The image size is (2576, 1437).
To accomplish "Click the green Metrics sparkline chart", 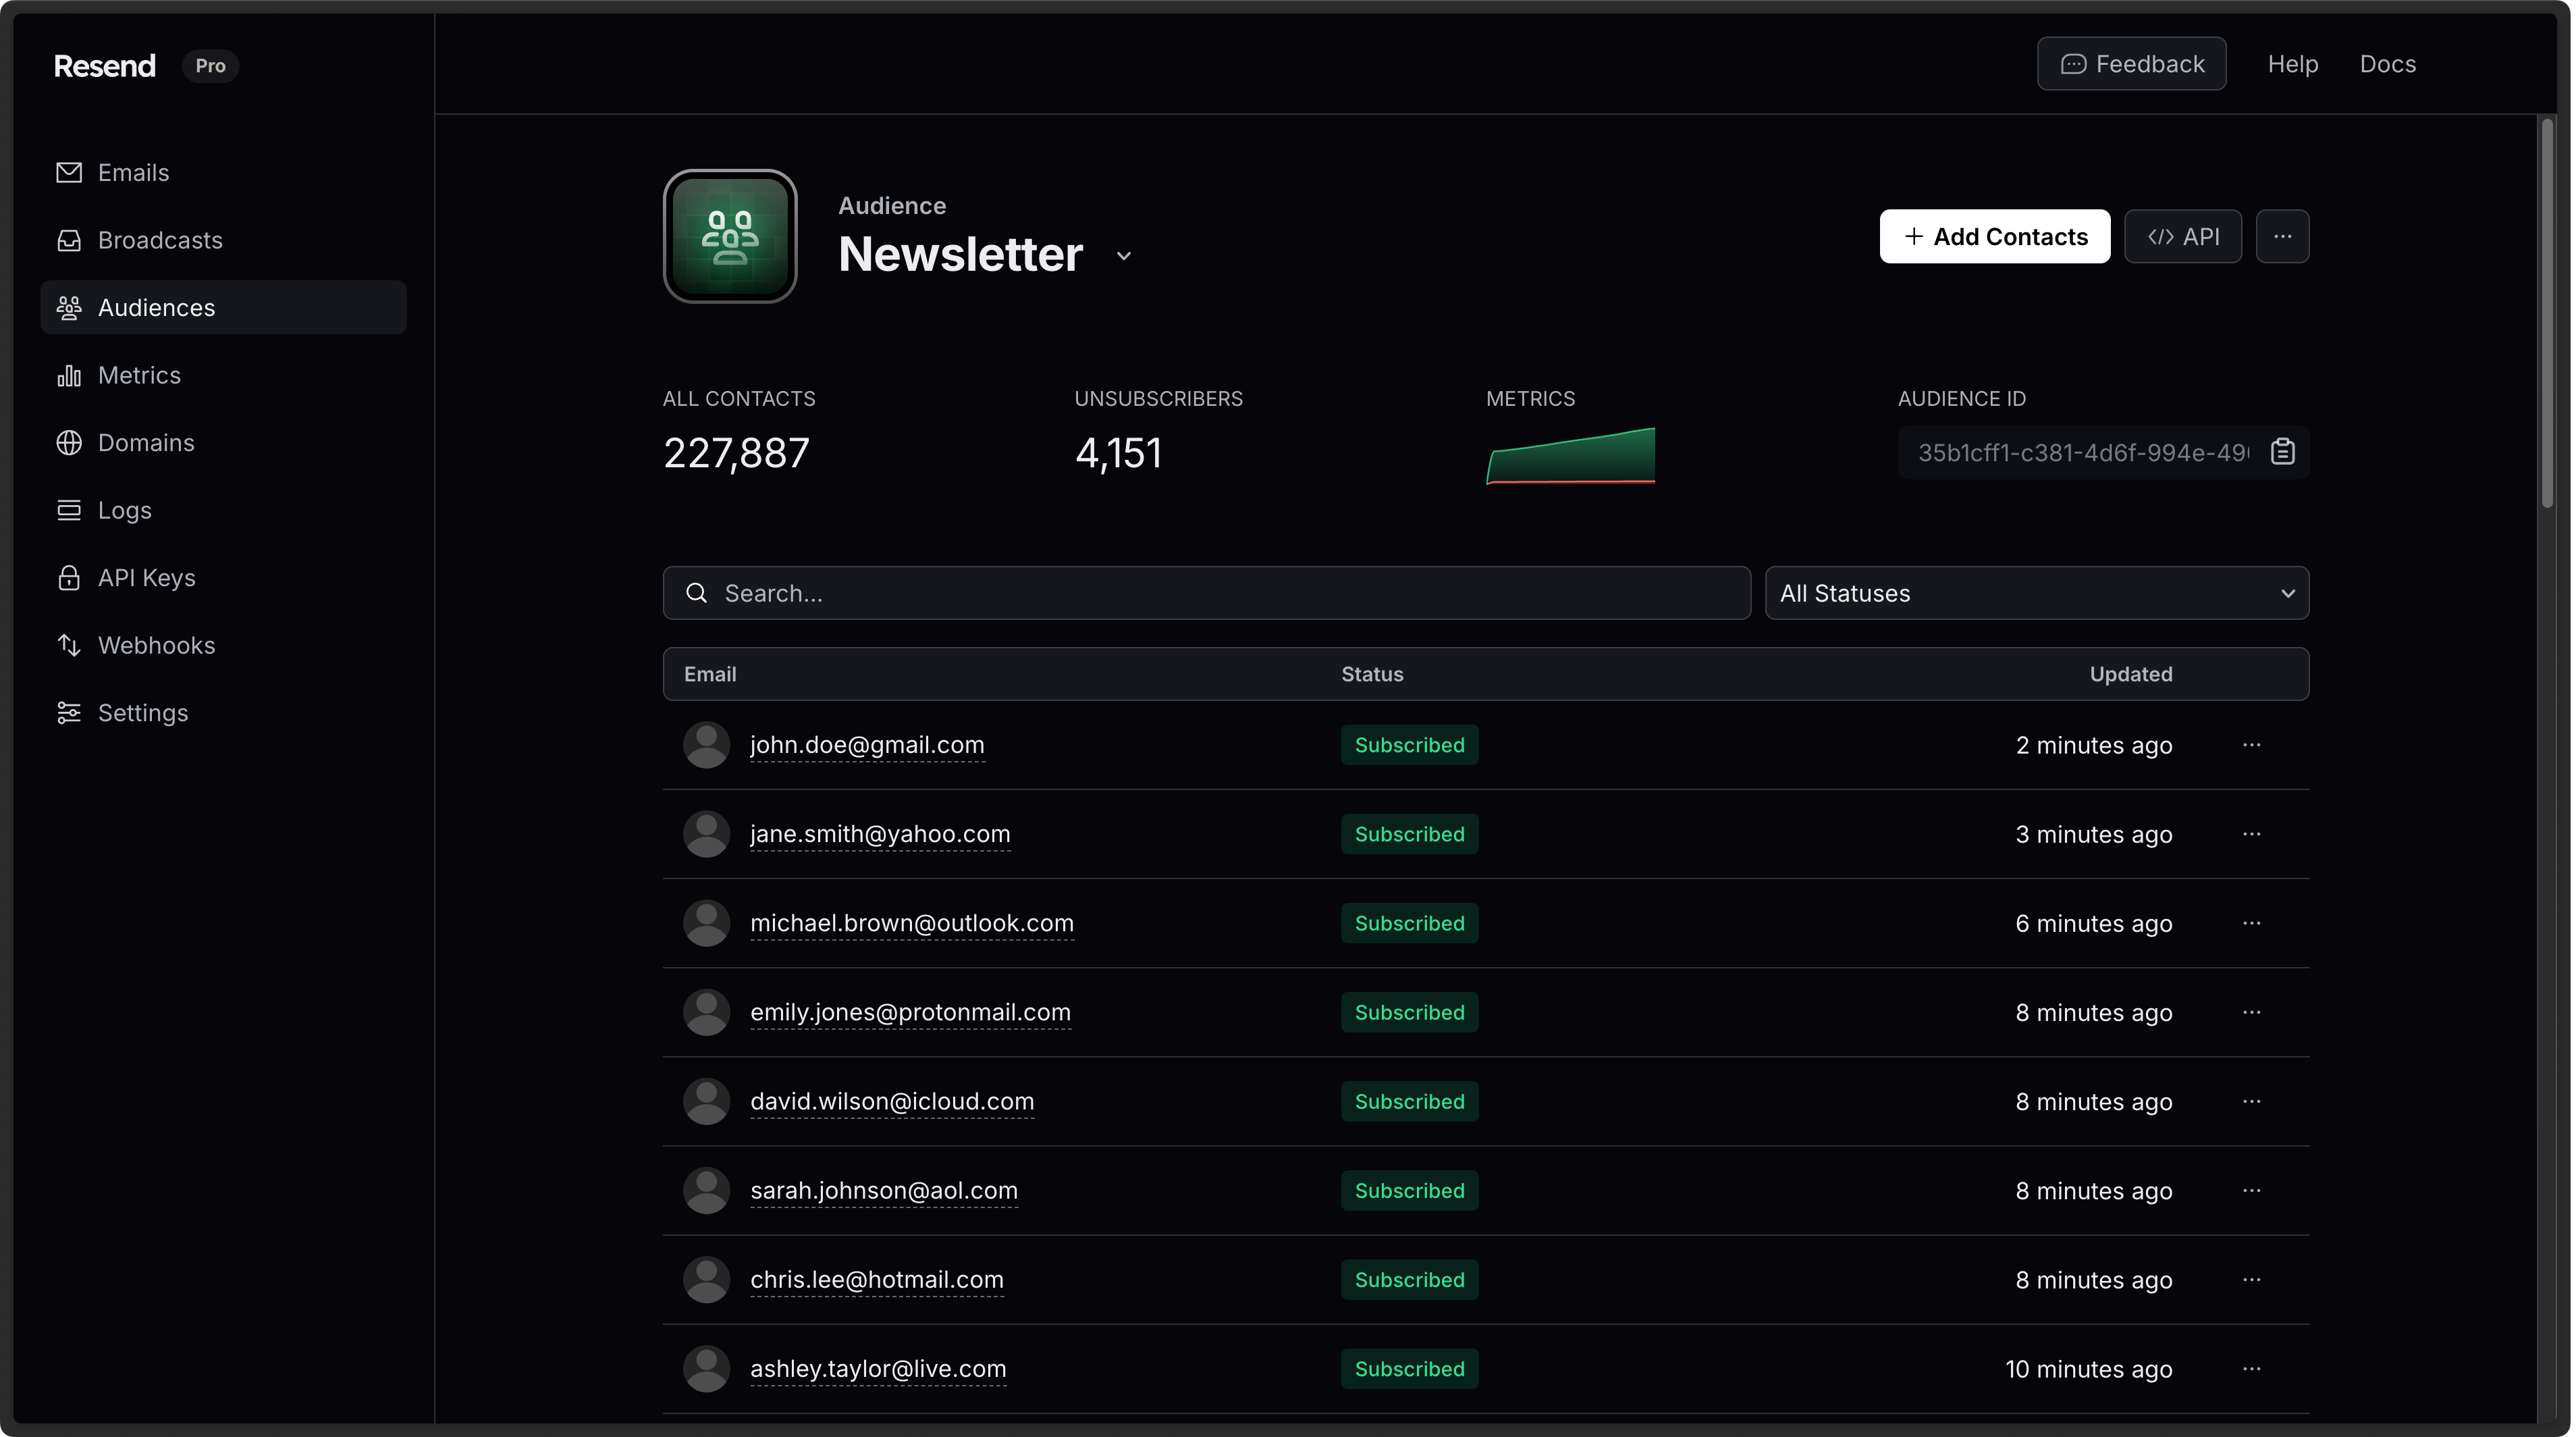I will pyautogui.click(x=1570, y=457).
